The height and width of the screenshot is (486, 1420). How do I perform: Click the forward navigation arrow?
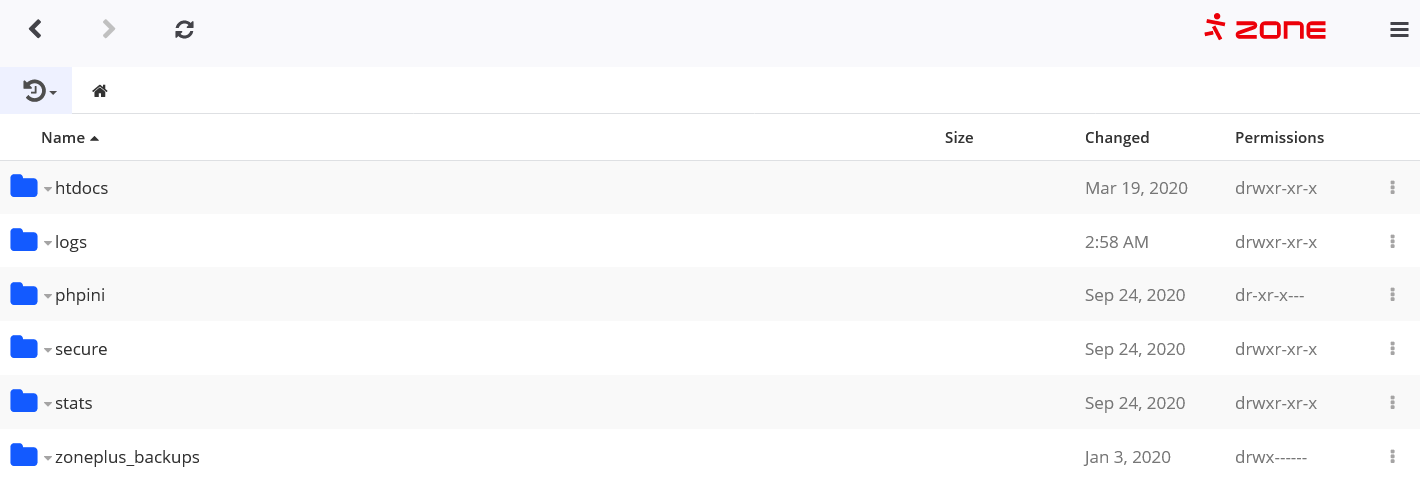tap(109, 29)
